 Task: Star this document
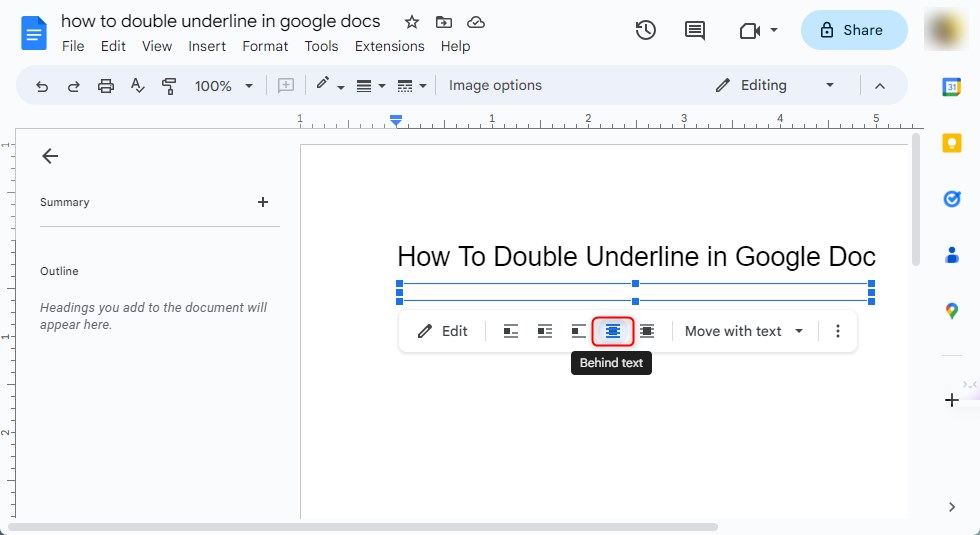[x=412, y=22]
